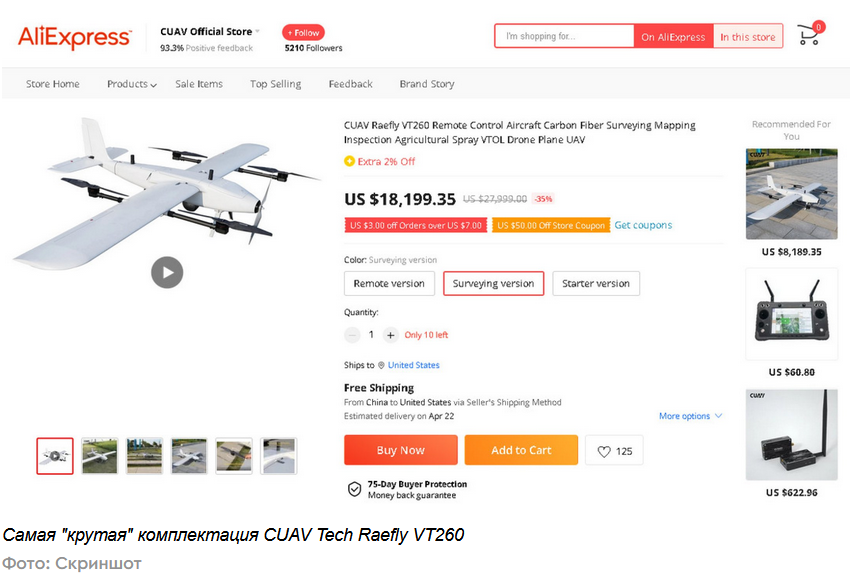Select the Starter version option
Viewport: 862px width, 578px height.
(596, 284)
